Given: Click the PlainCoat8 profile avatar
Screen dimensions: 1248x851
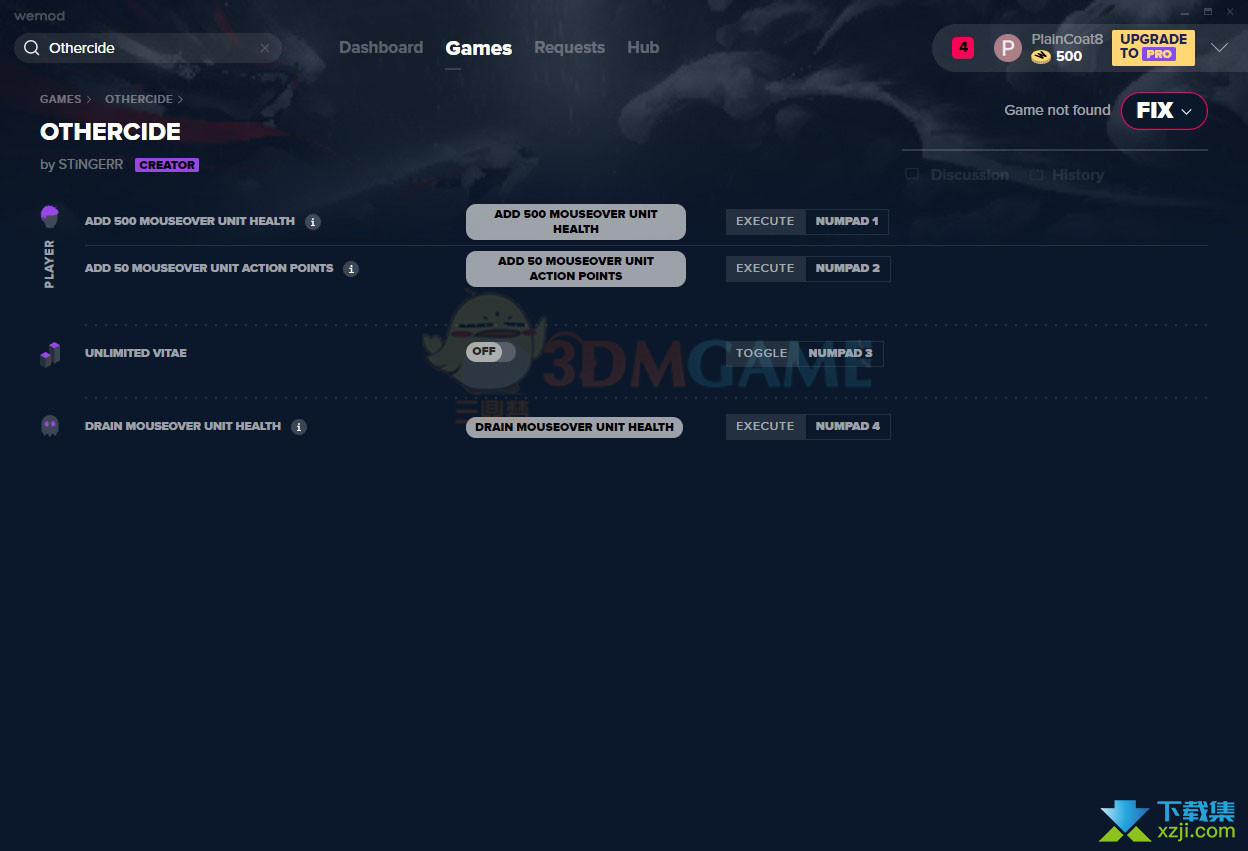Looking at the screenshot, I should coord(1008,48).
